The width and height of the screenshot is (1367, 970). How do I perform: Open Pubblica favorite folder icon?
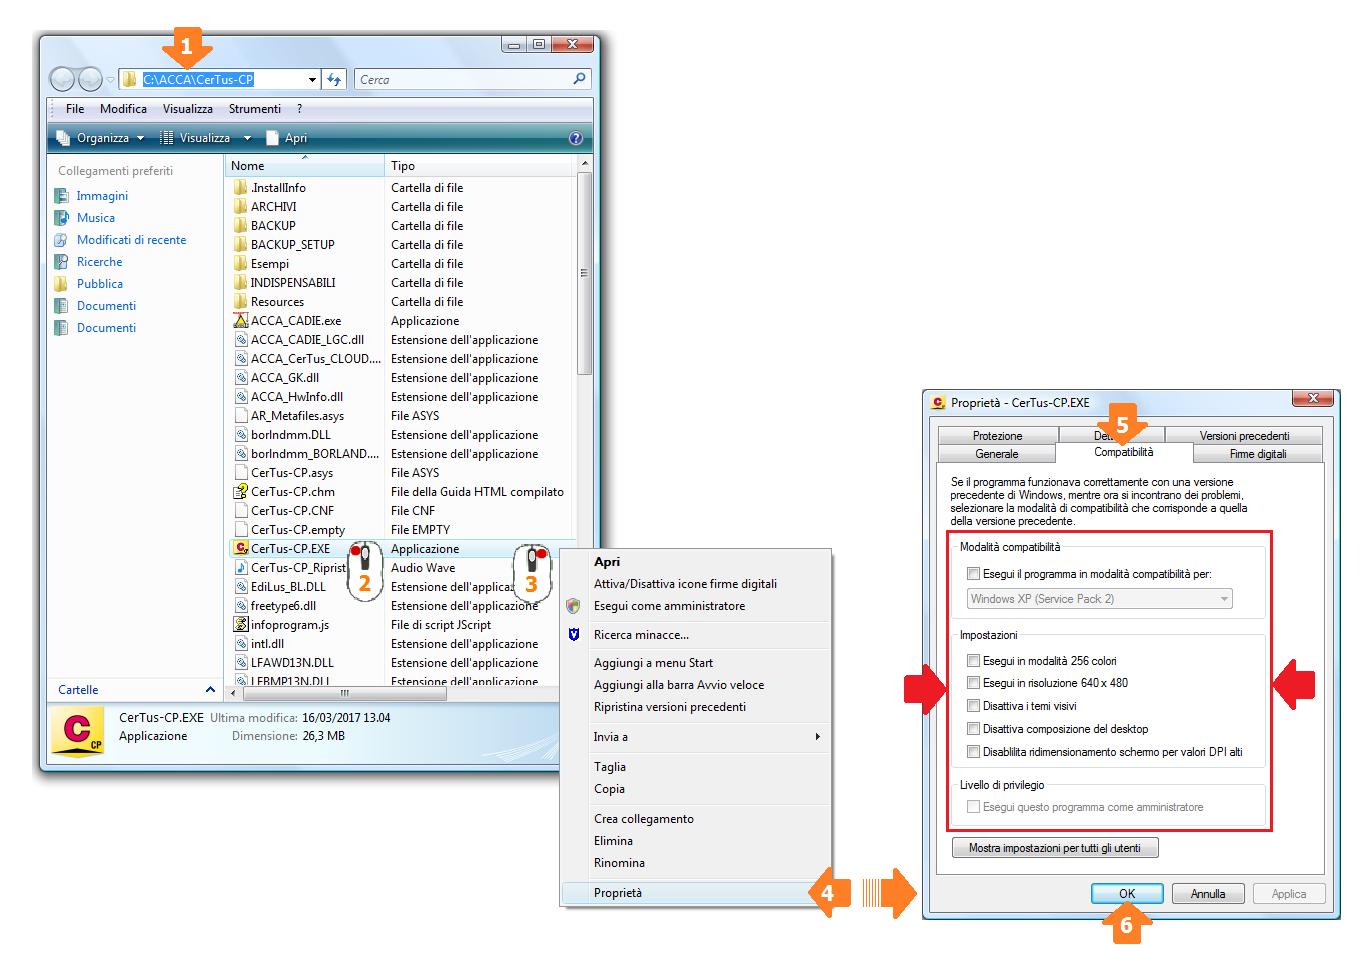point(62,284)
